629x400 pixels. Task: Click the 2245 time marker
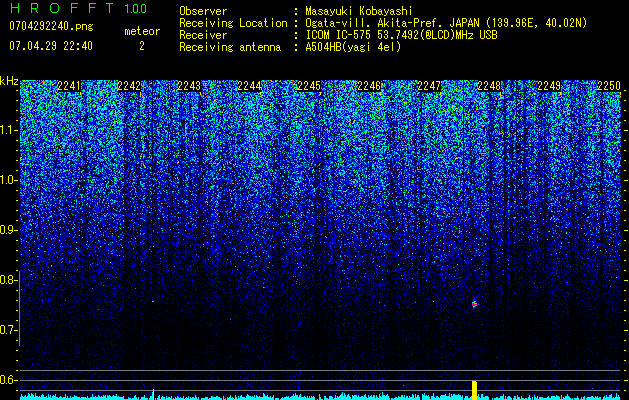pos(309,86)
